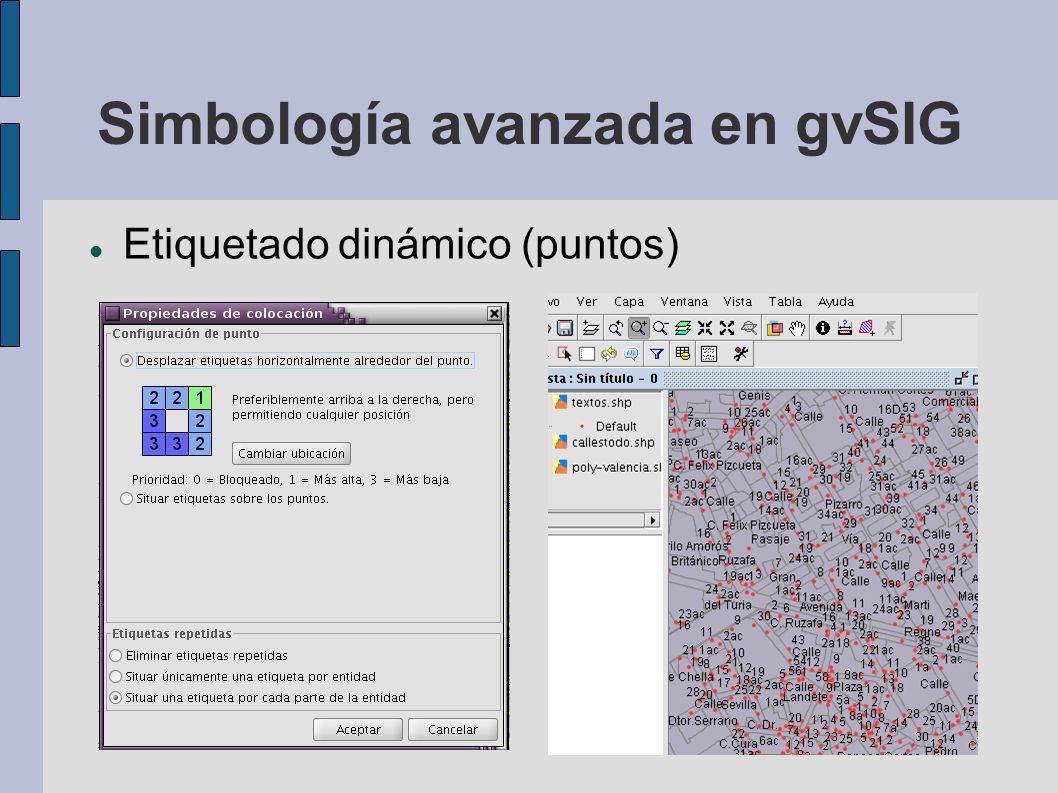Open the attribute table icon
Screen dimensions: 1058x793
[682, 354]
